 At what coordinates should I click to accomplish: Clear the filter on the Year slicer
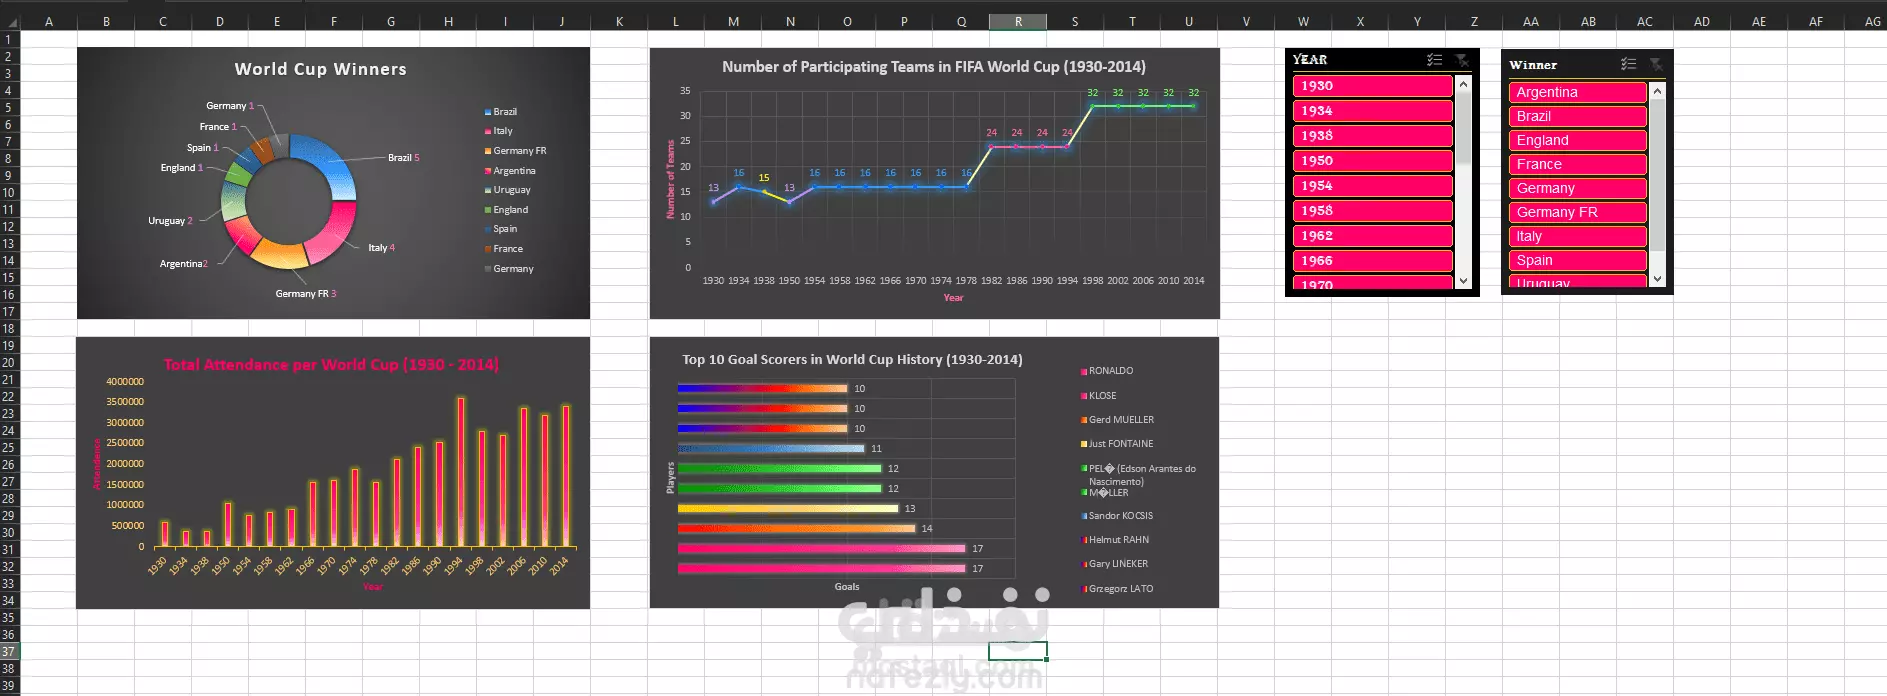[x=1461, y=60]
